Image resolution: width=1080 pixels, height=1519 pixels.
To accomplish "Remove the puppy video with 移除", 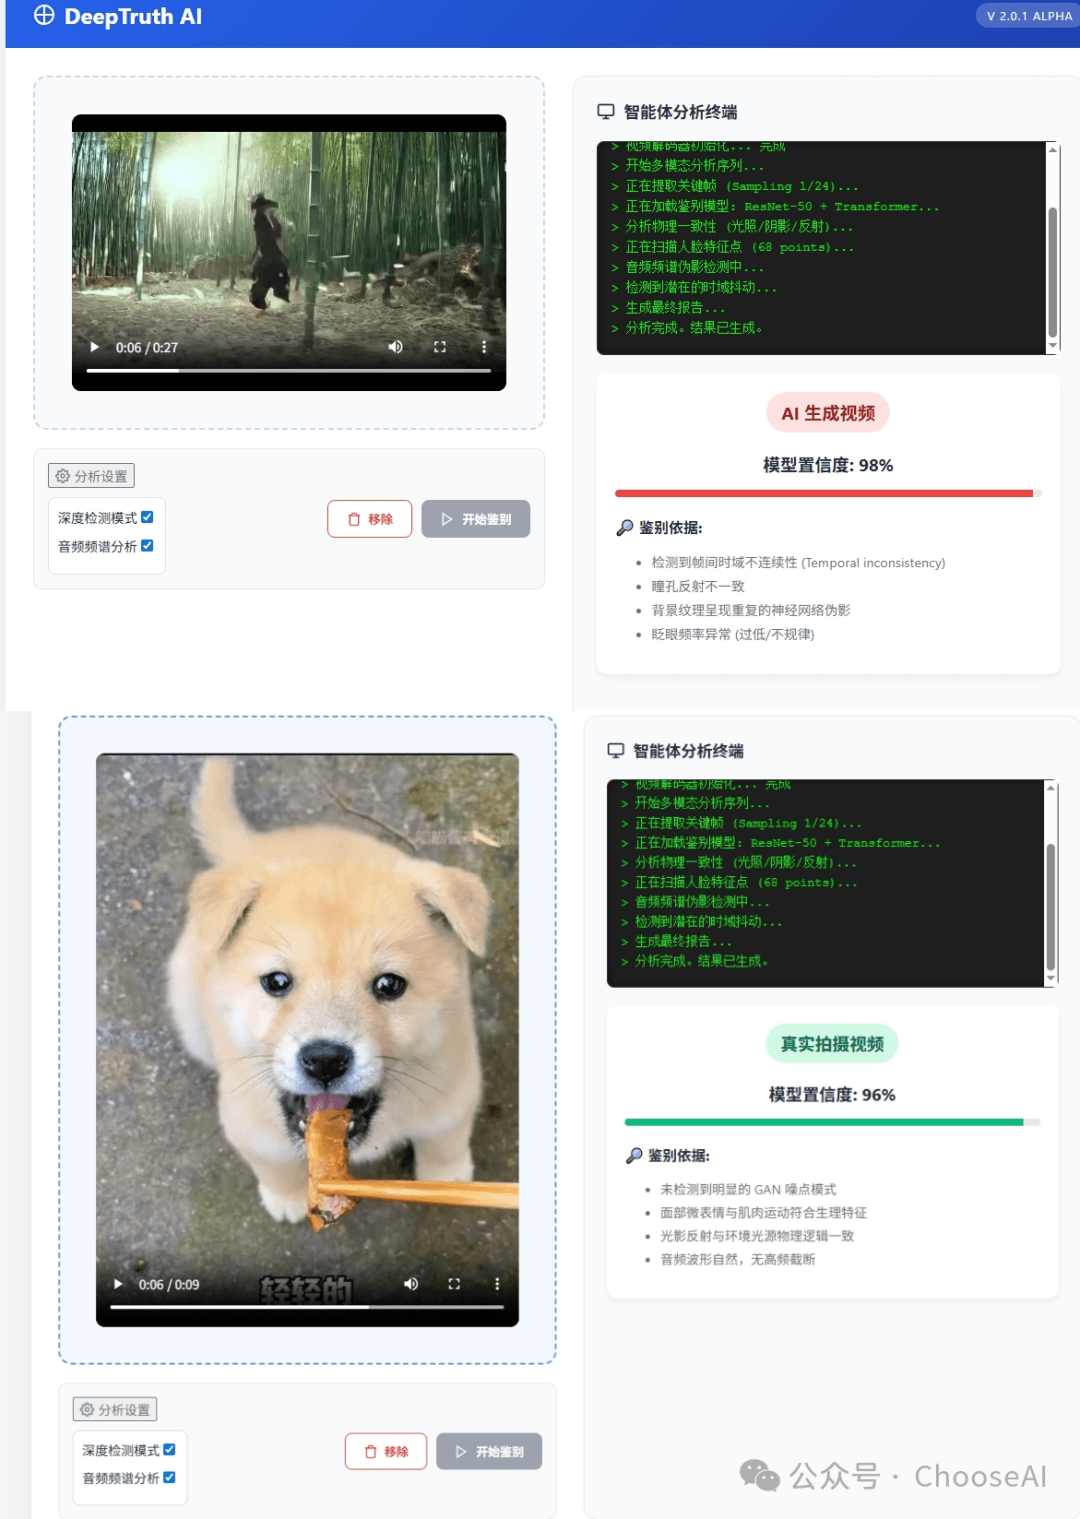I will (x=386, y=1451).
